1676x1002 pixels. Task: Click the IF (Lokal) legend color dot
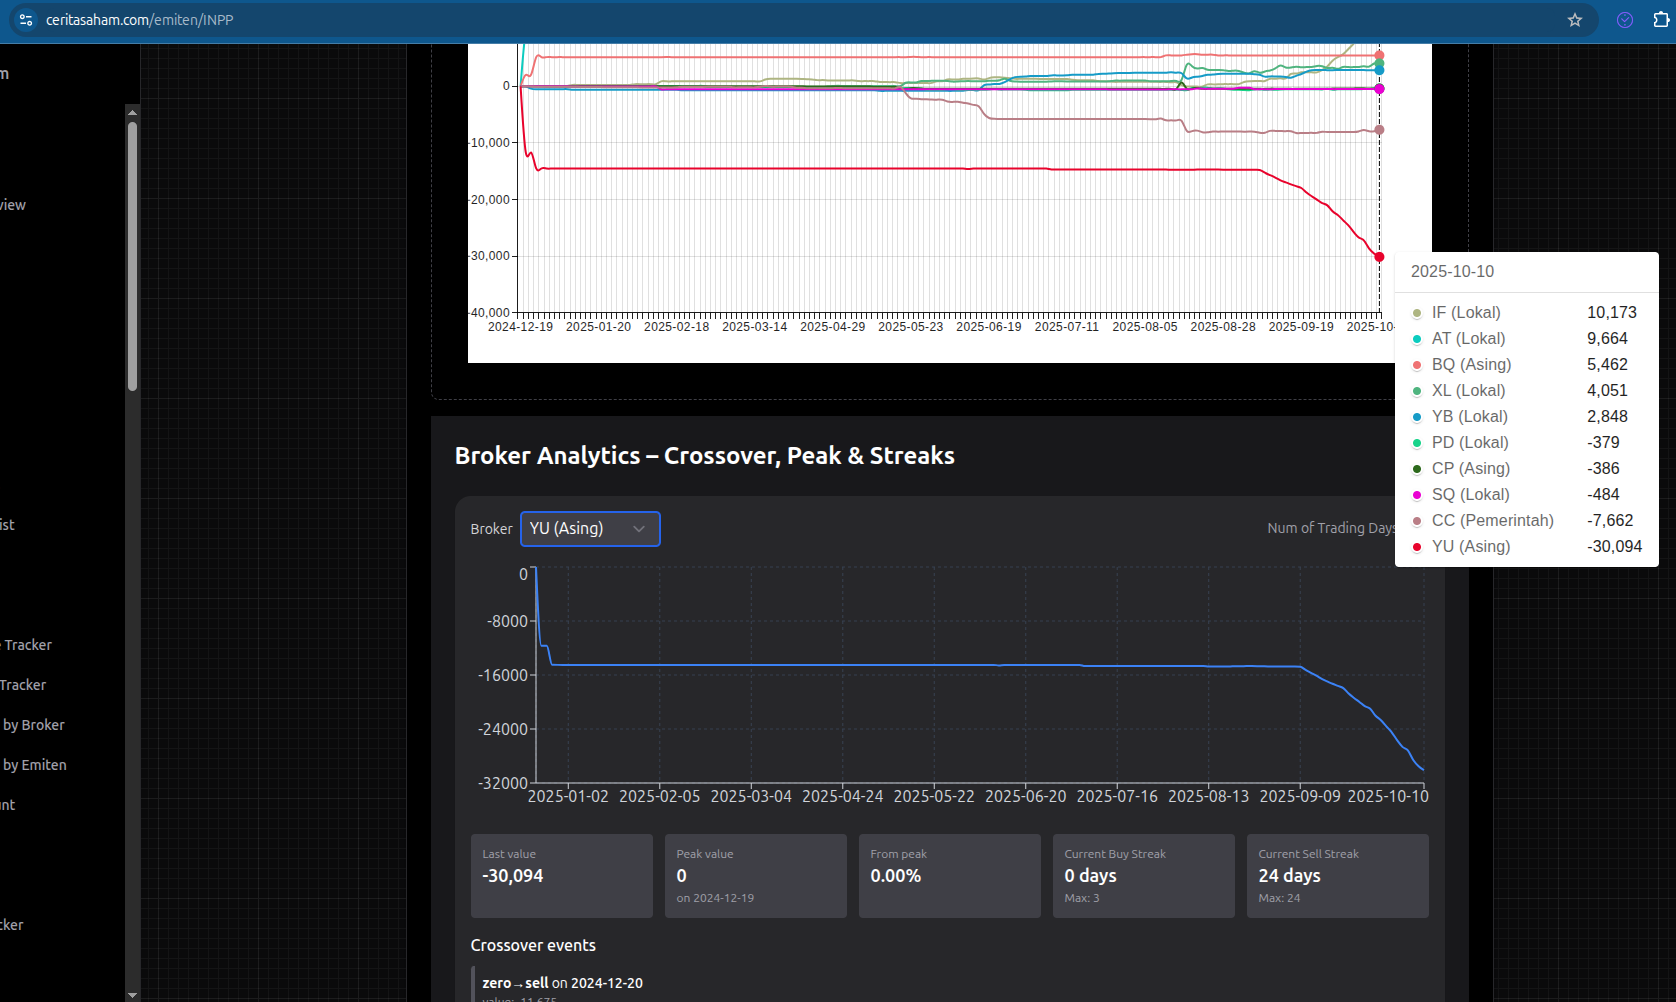click(x=1417, y=313)
